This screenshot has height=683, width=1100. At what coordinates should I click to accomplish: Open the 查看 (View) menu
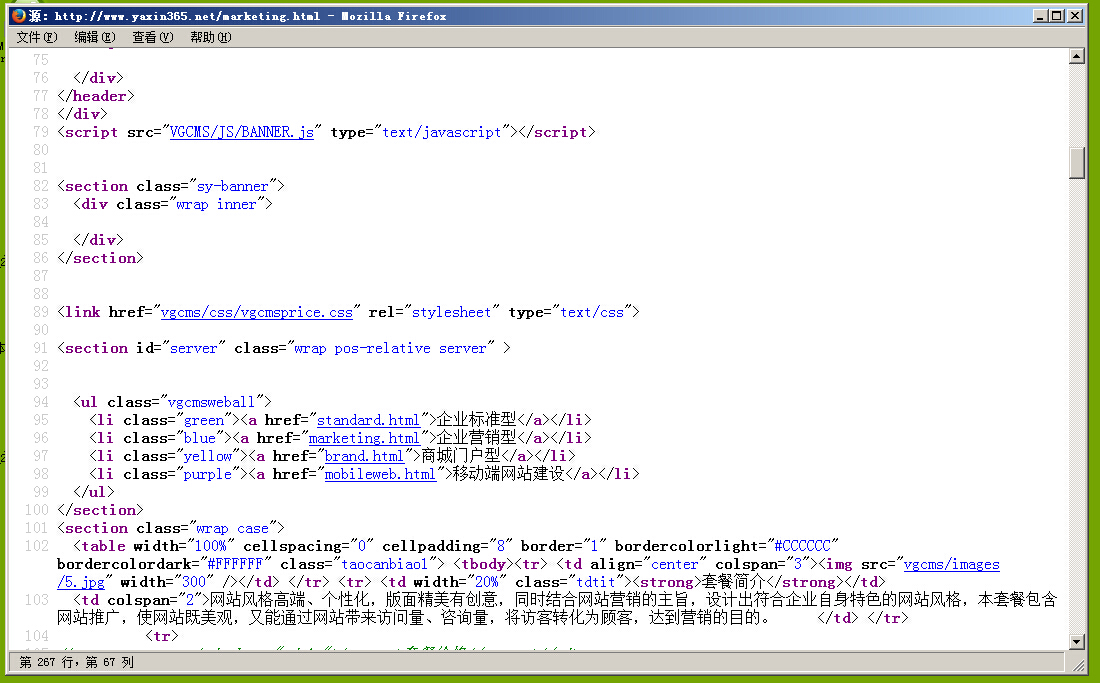[152, 37]
